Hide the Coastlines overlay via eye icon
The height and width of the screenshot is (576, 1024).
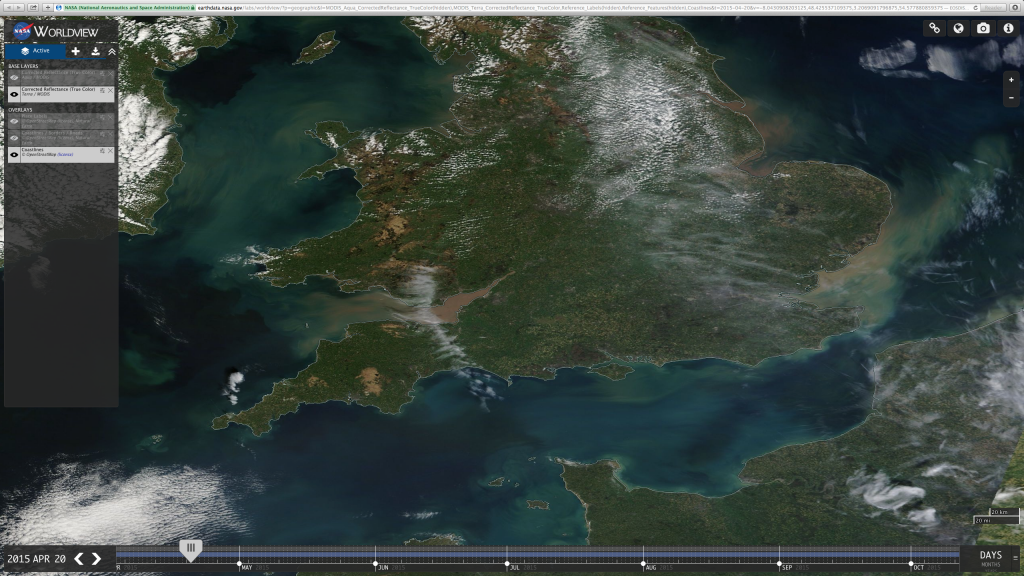(x=14, y=155)
